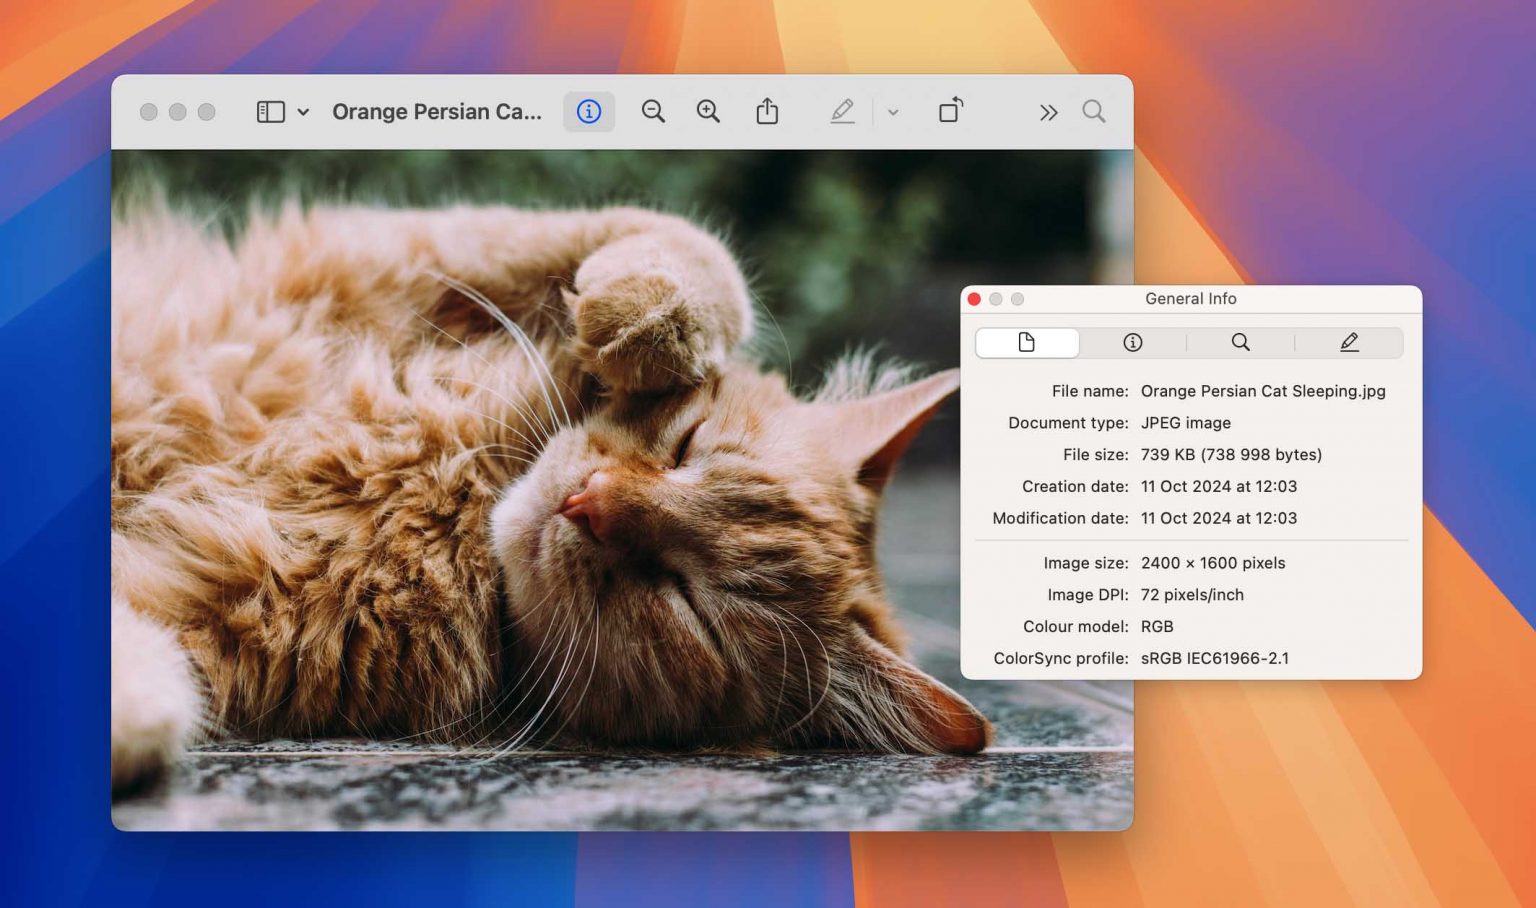This screenshot has width=1536, height=908.
Task: Open the Share options from the toolbar
Action: point(767,111)
